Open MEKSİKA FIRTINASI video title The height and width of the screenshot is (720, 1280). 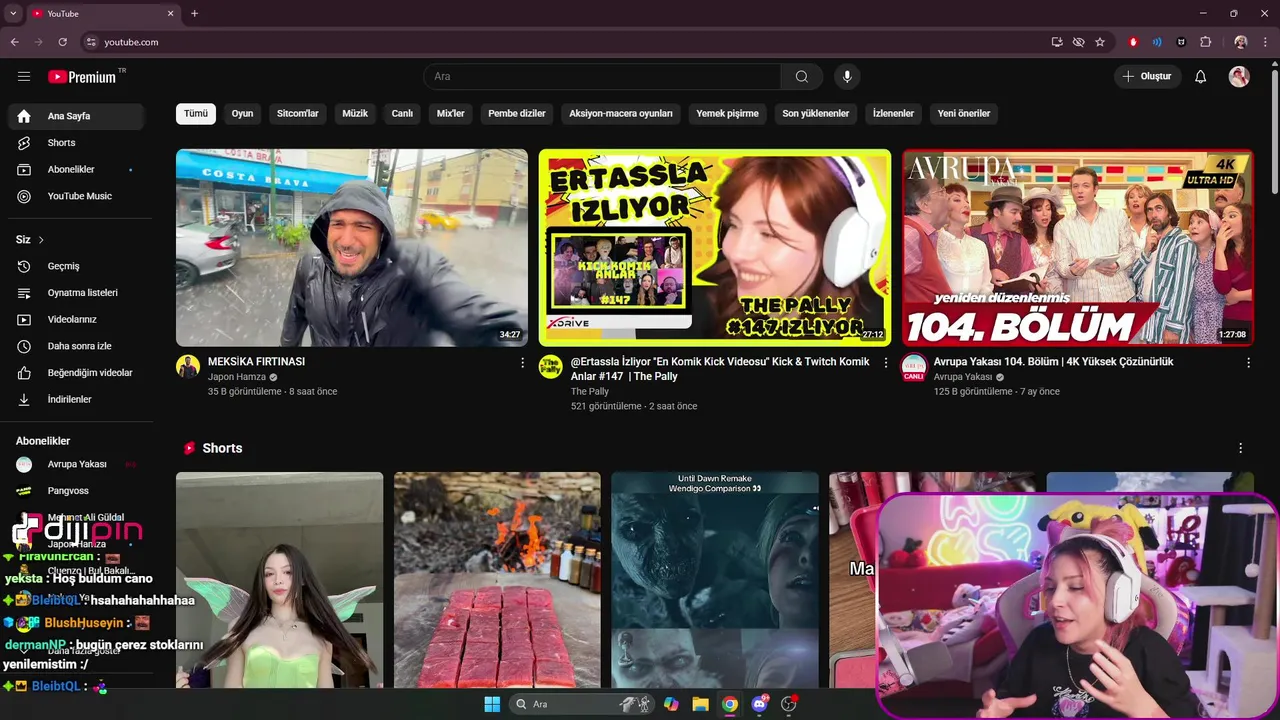click(x=256, y=362)
